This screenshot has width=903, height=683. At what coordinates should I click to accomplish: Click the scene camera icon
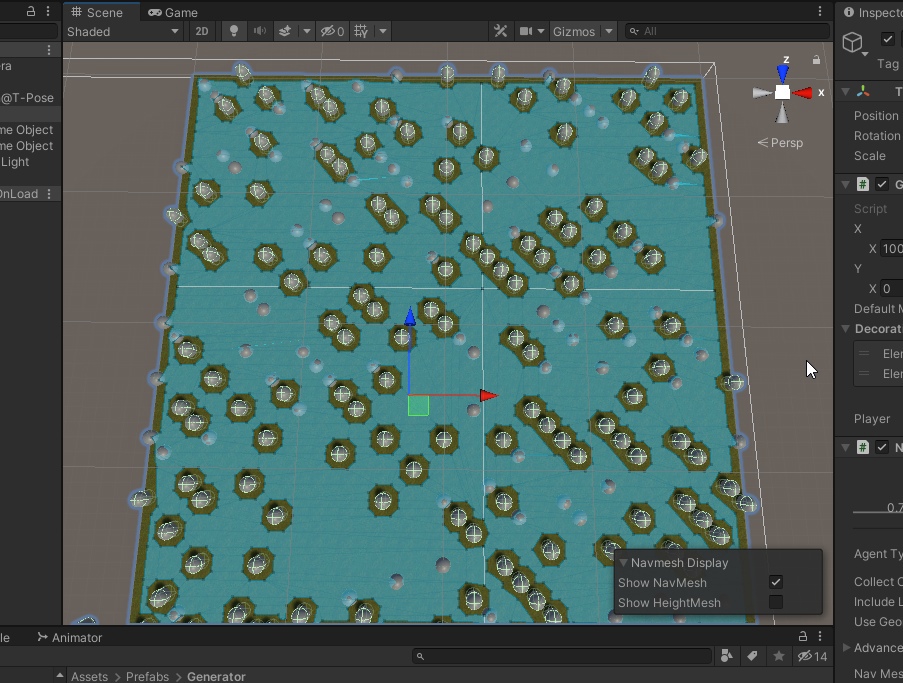(x=526, y=32)
